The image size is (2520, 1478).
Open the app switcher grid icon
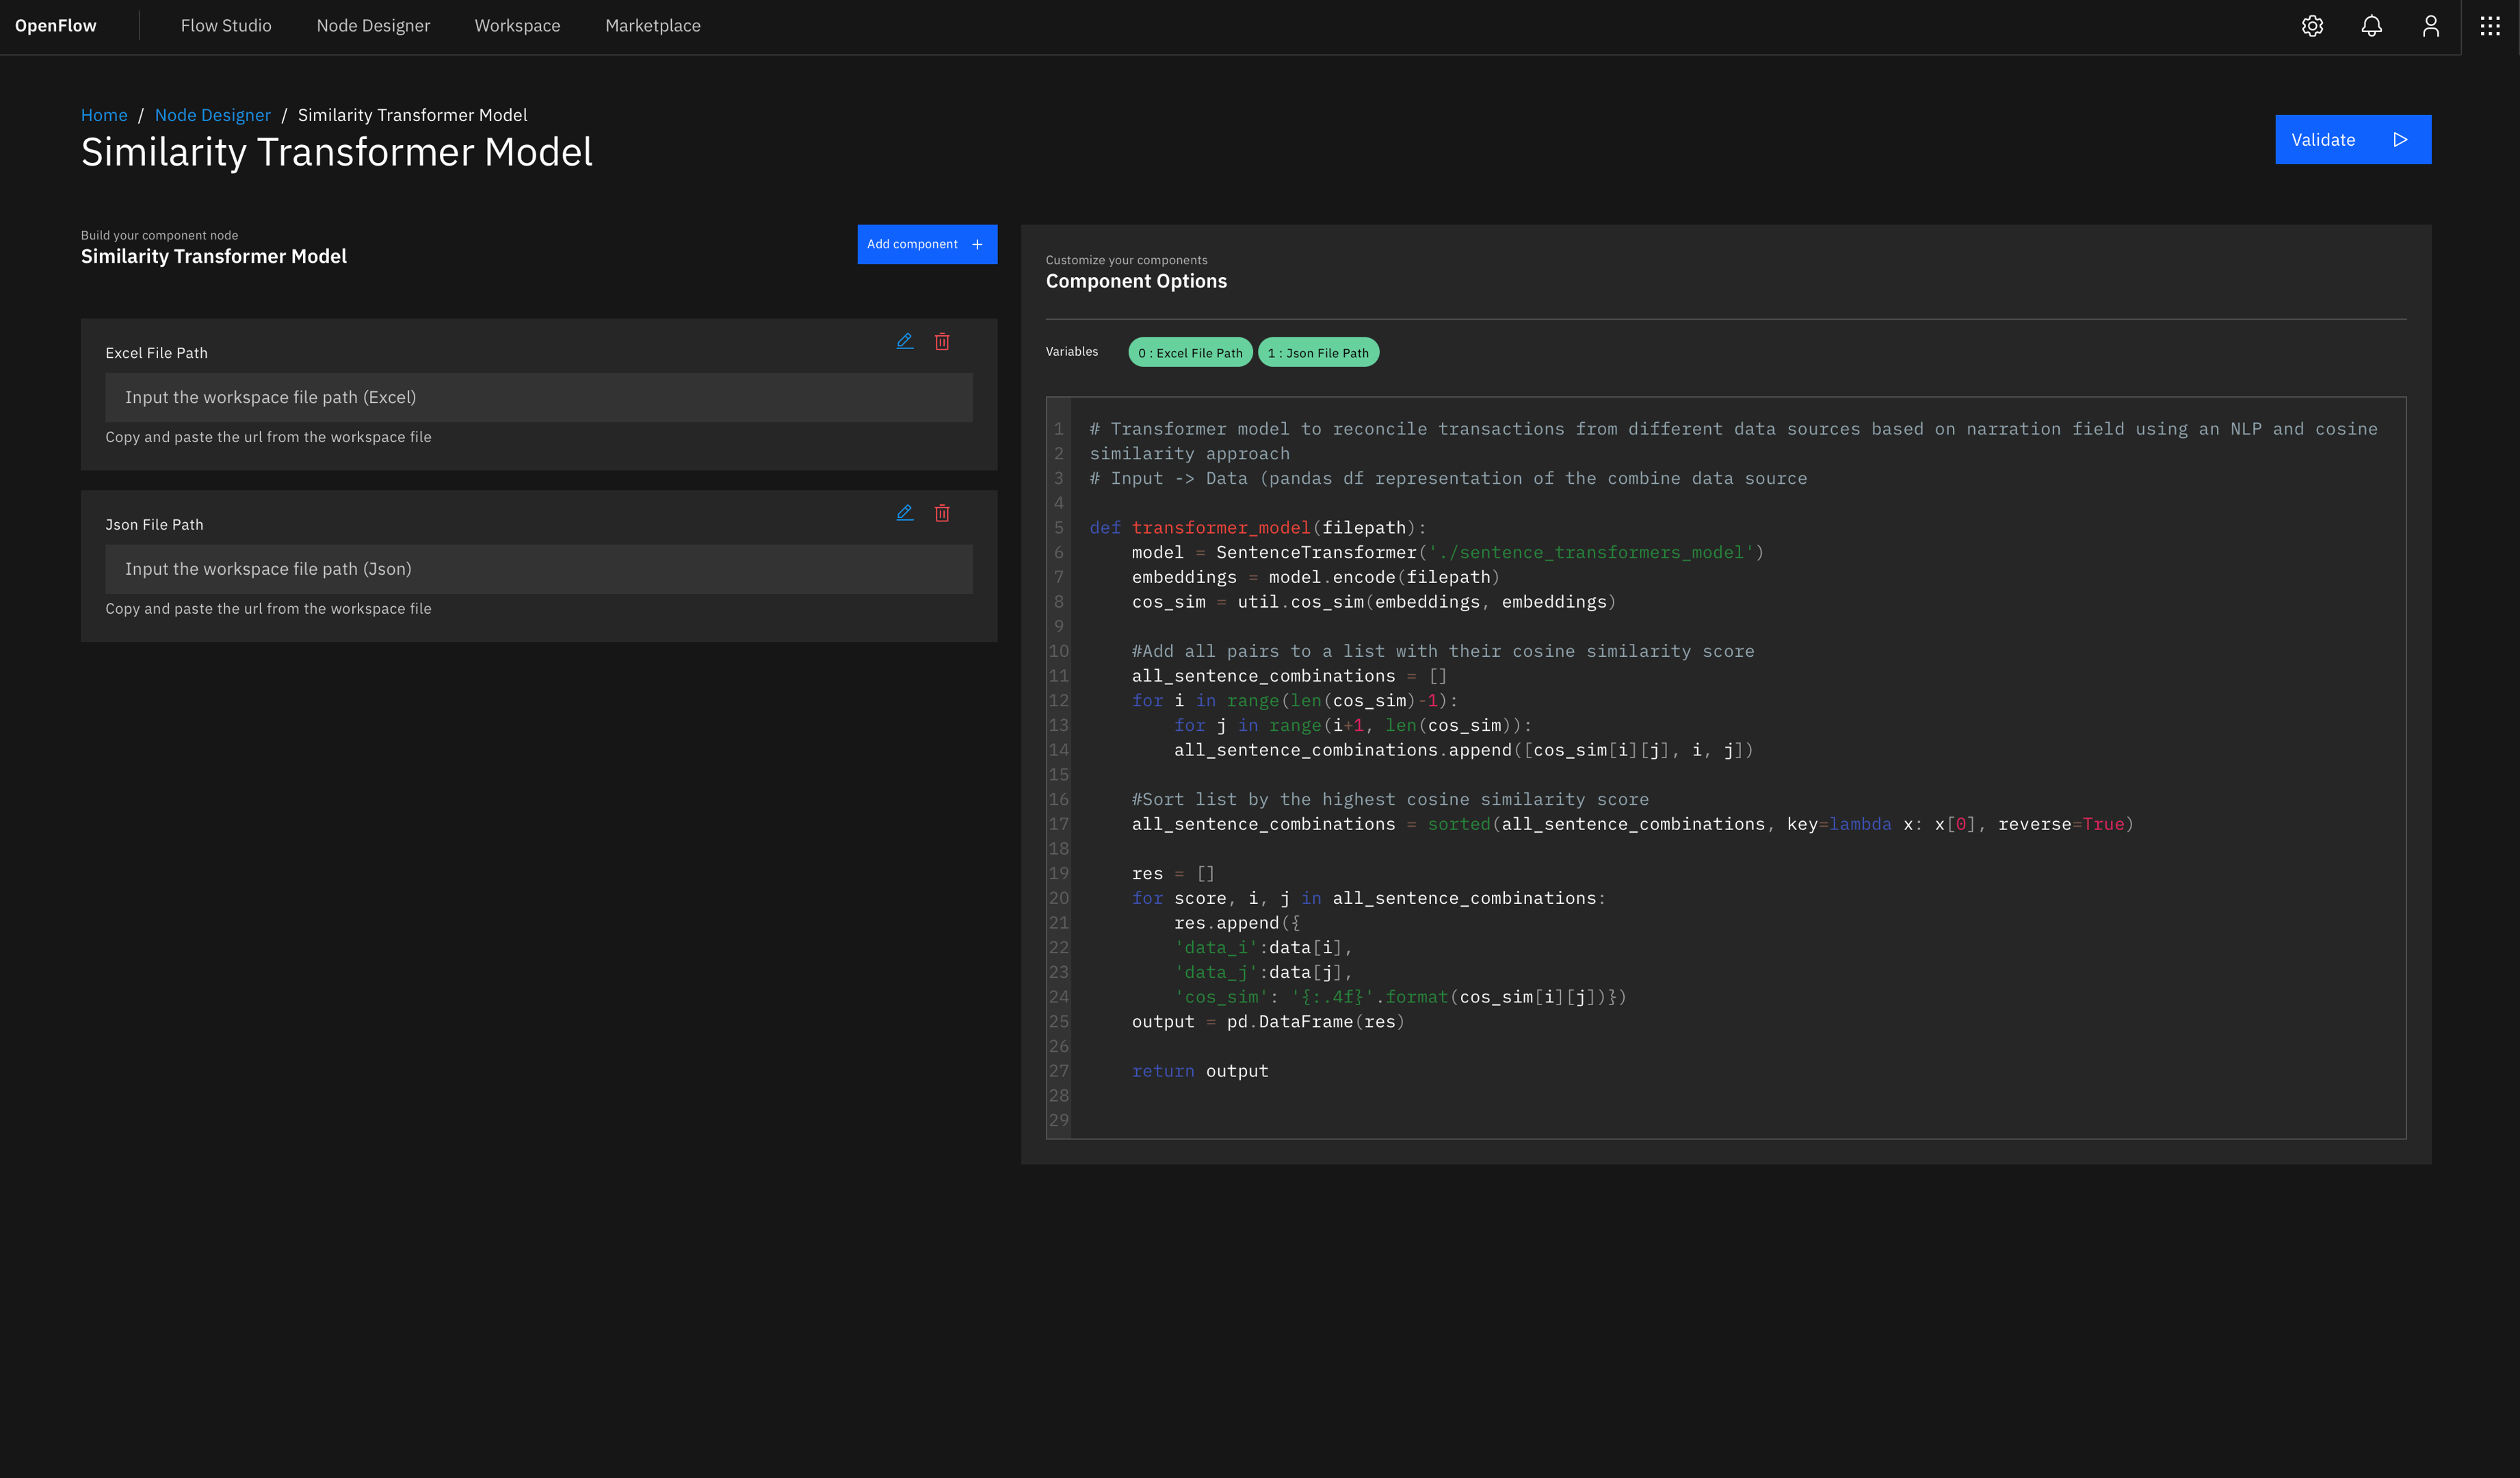pyautogui.click(x=2490, y=26)
